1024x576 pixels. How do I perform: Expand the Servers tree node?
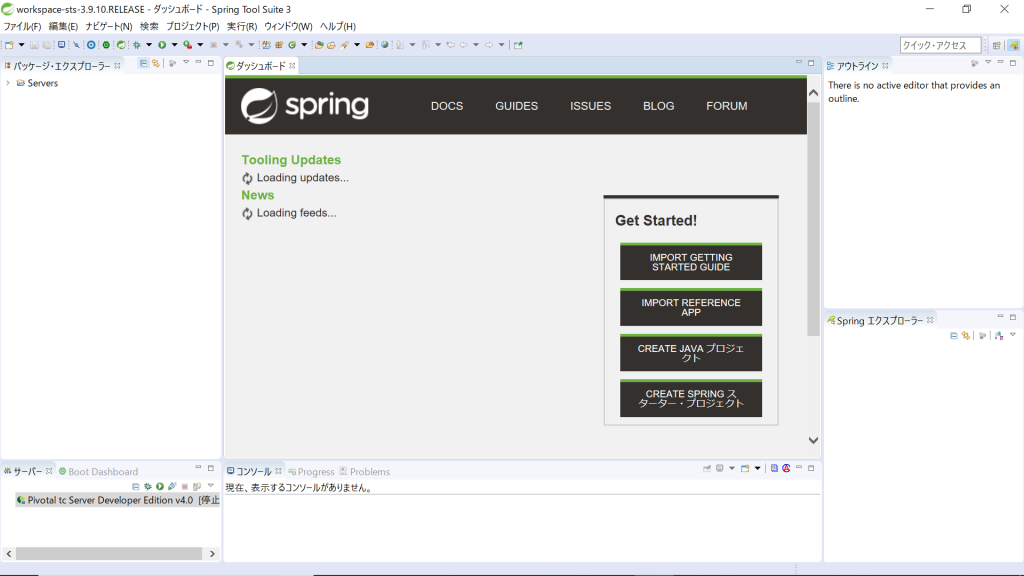[8, 83]
